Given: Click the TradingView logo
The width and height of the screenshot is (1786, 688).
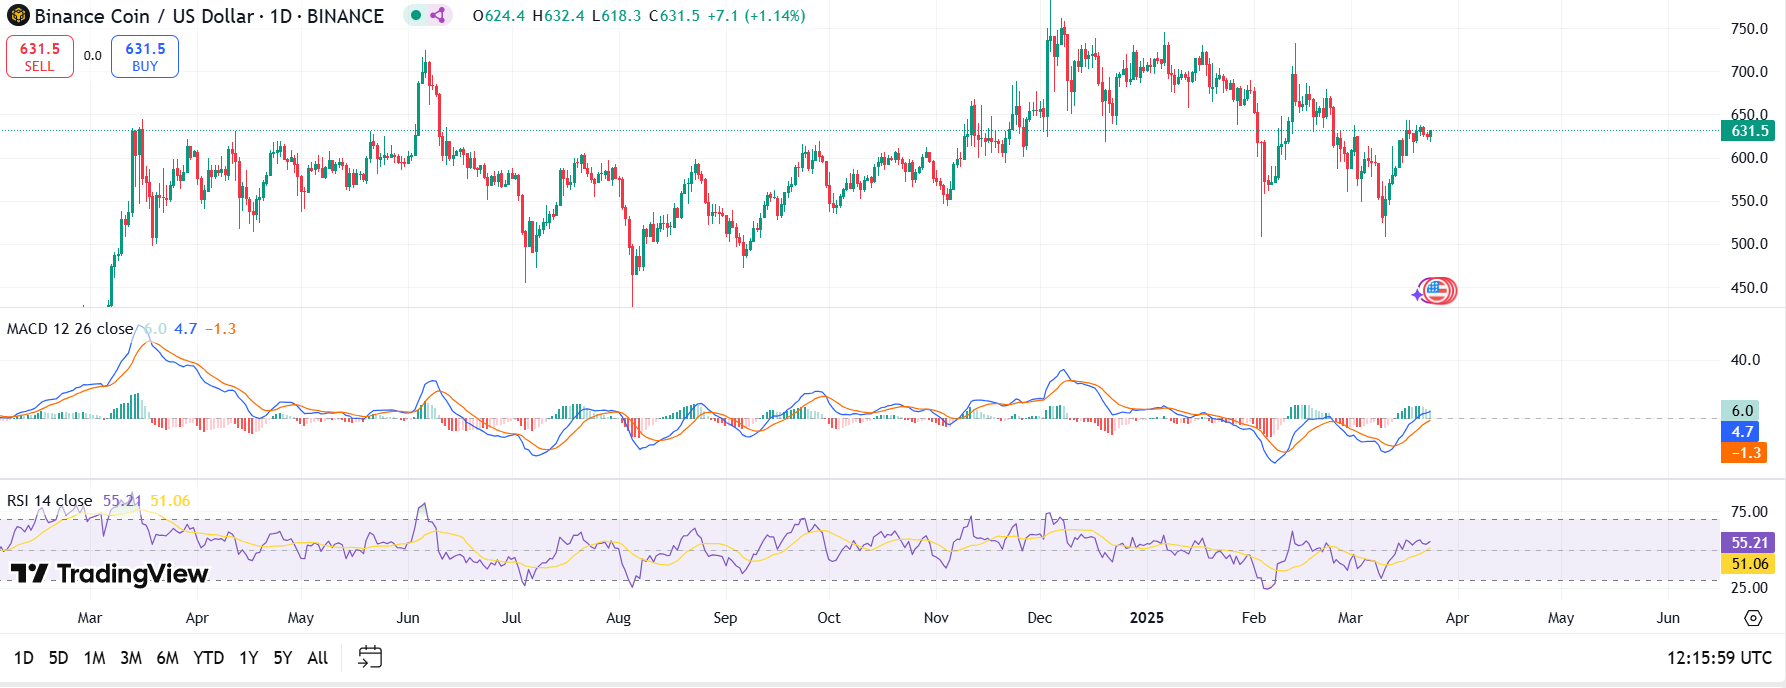Looking at the screenshot, I should (x=109, y=573).
